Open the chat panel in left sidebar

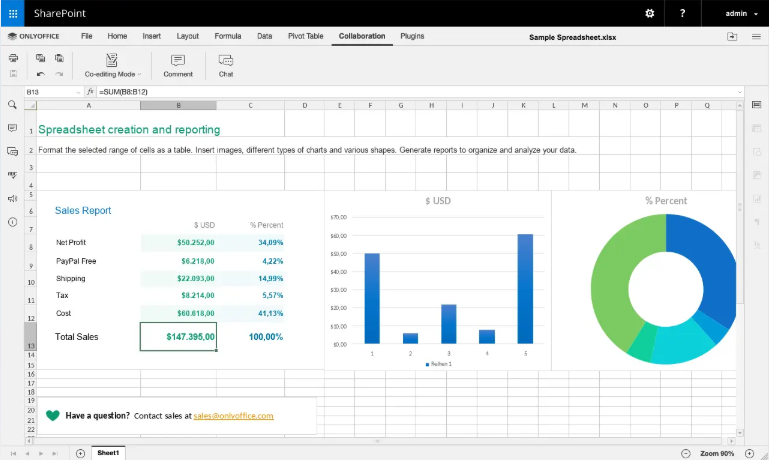coord(12,152)
